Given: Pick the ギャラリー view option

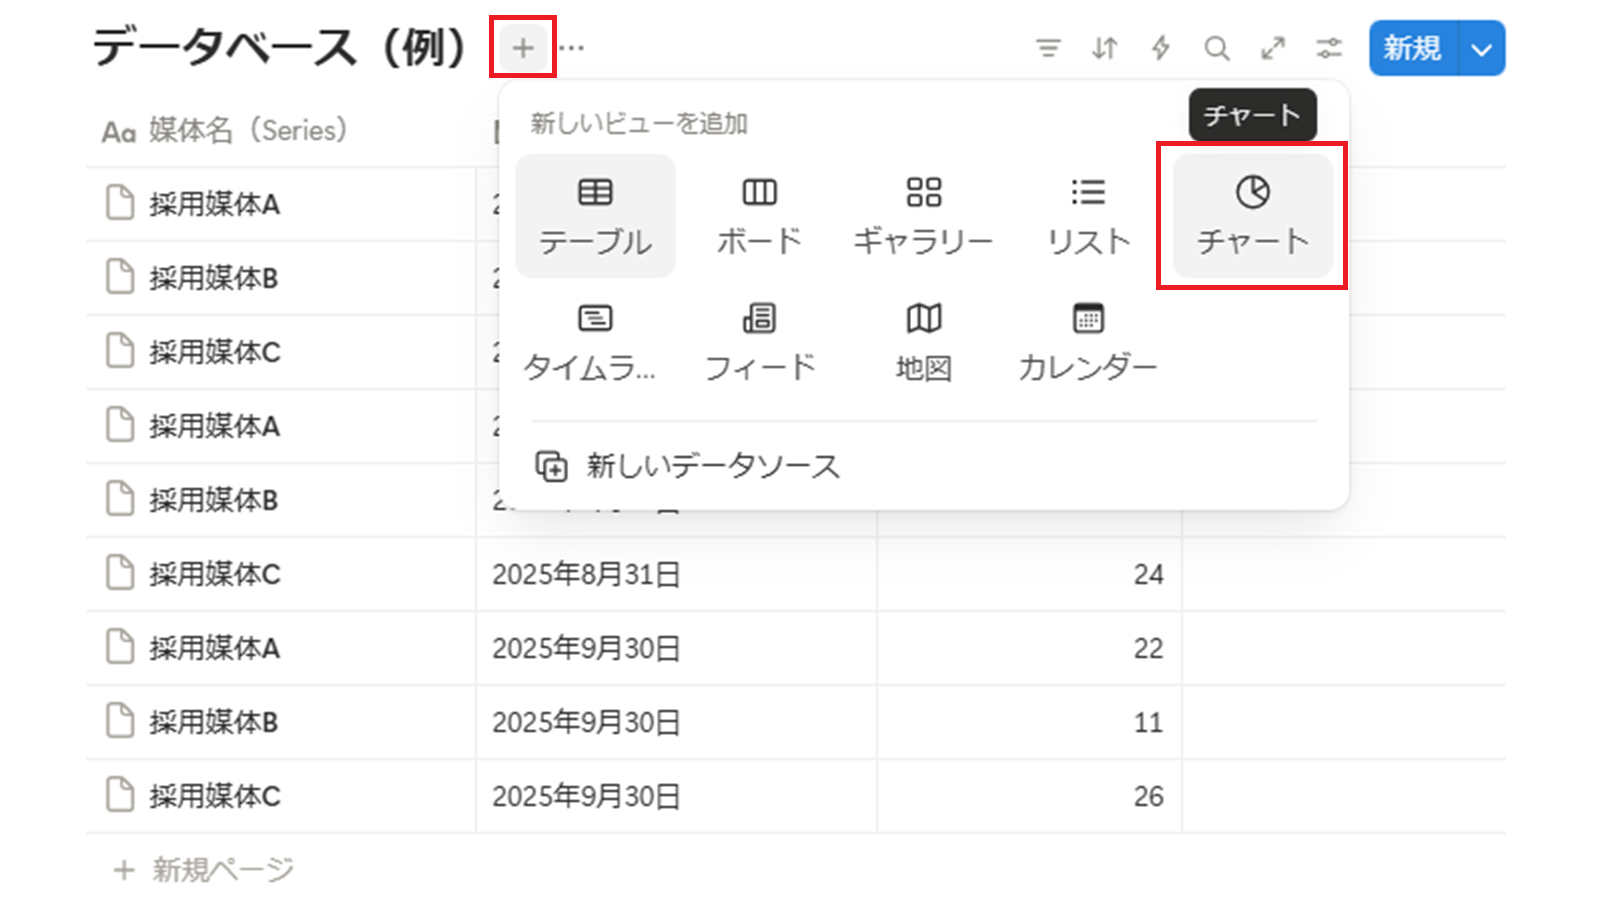Looking at the screenshot, I should pos(923,216).
